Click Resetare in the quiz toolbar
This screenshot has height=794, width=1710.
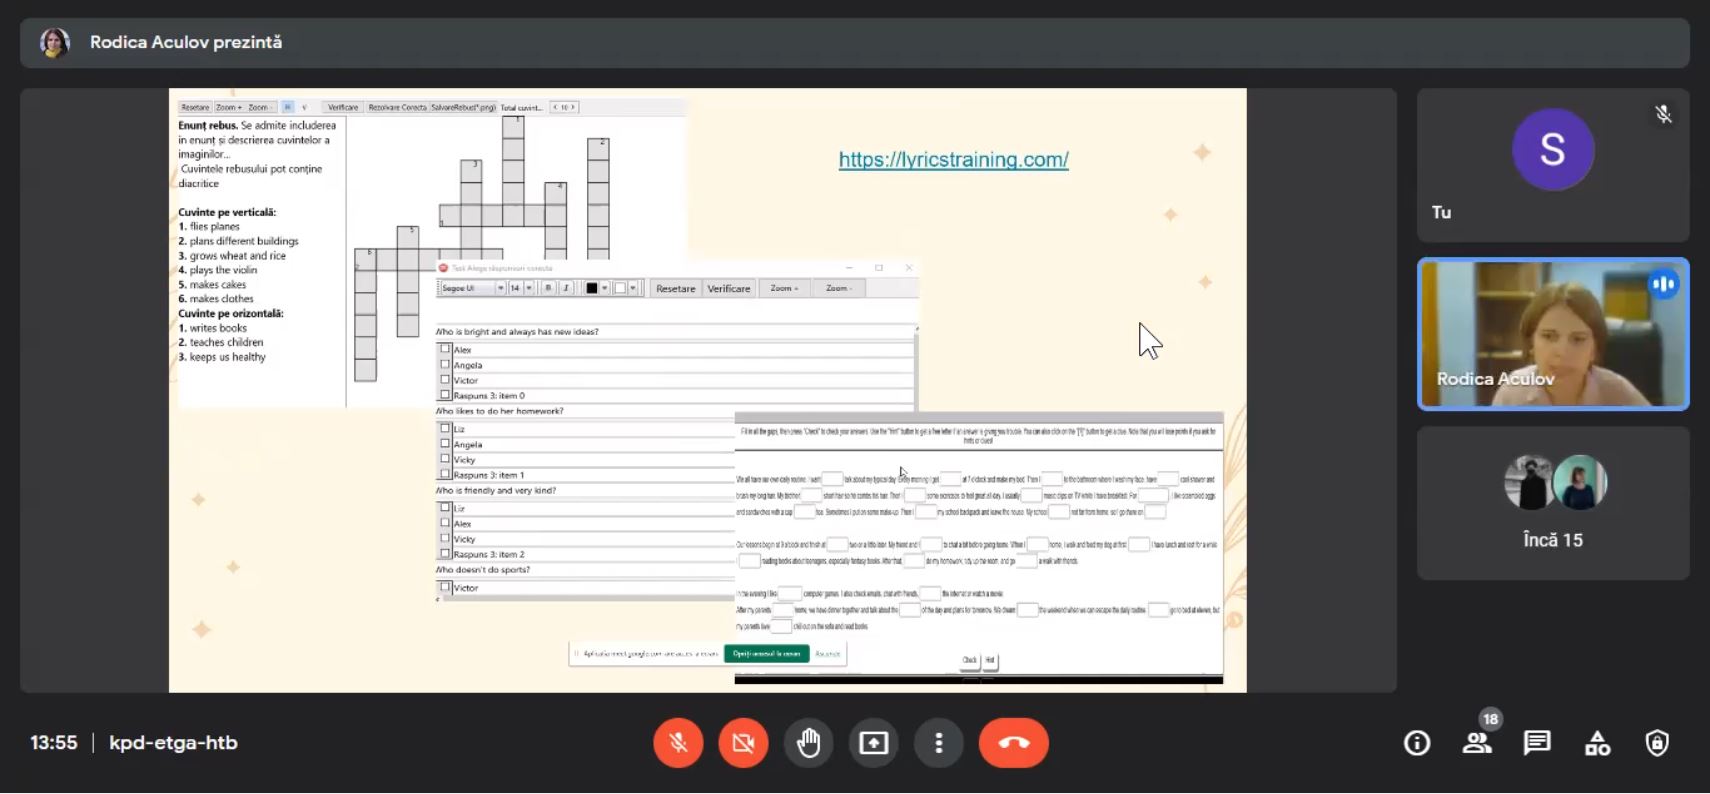pos(675,288)
